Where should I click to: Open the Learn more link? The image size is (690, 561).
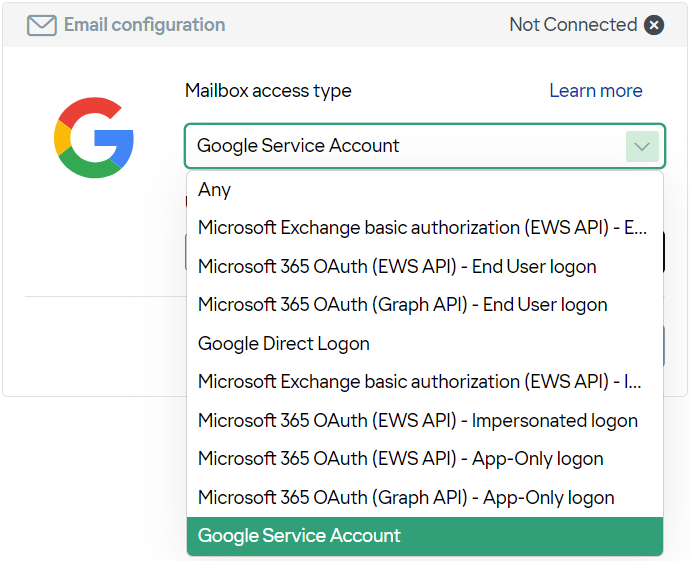[x=596, y=91]
